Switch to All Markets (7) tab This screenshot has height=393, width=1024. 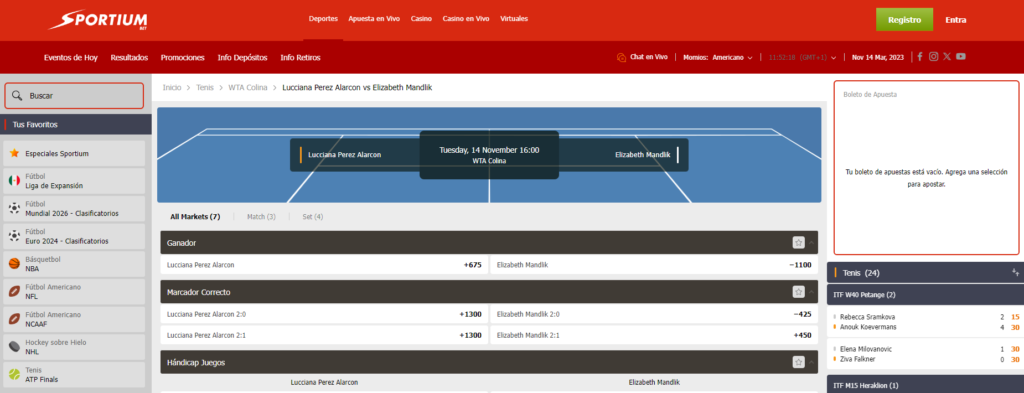click(x=195, y=217)
